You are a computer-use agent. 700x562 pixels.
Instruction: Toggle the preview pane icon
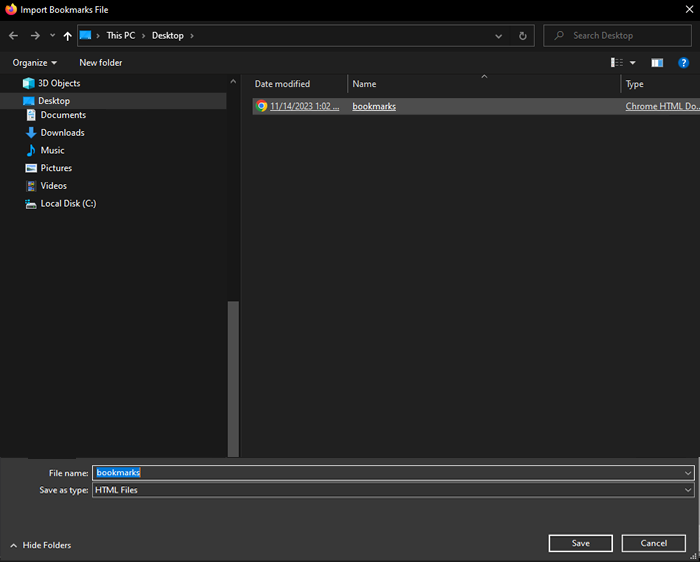click(657, 62)
